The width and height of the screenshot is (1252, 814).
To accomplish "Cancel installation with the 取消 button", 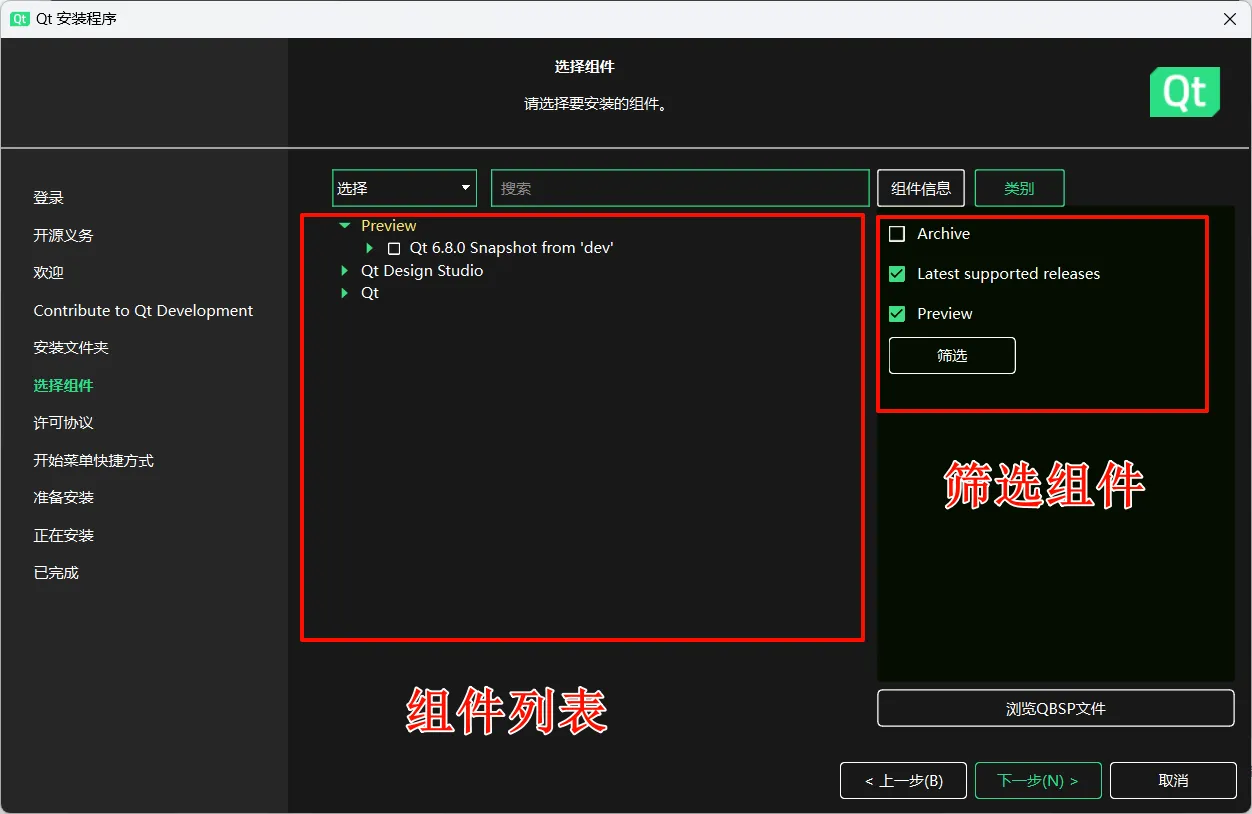I will coord(1173,780).
